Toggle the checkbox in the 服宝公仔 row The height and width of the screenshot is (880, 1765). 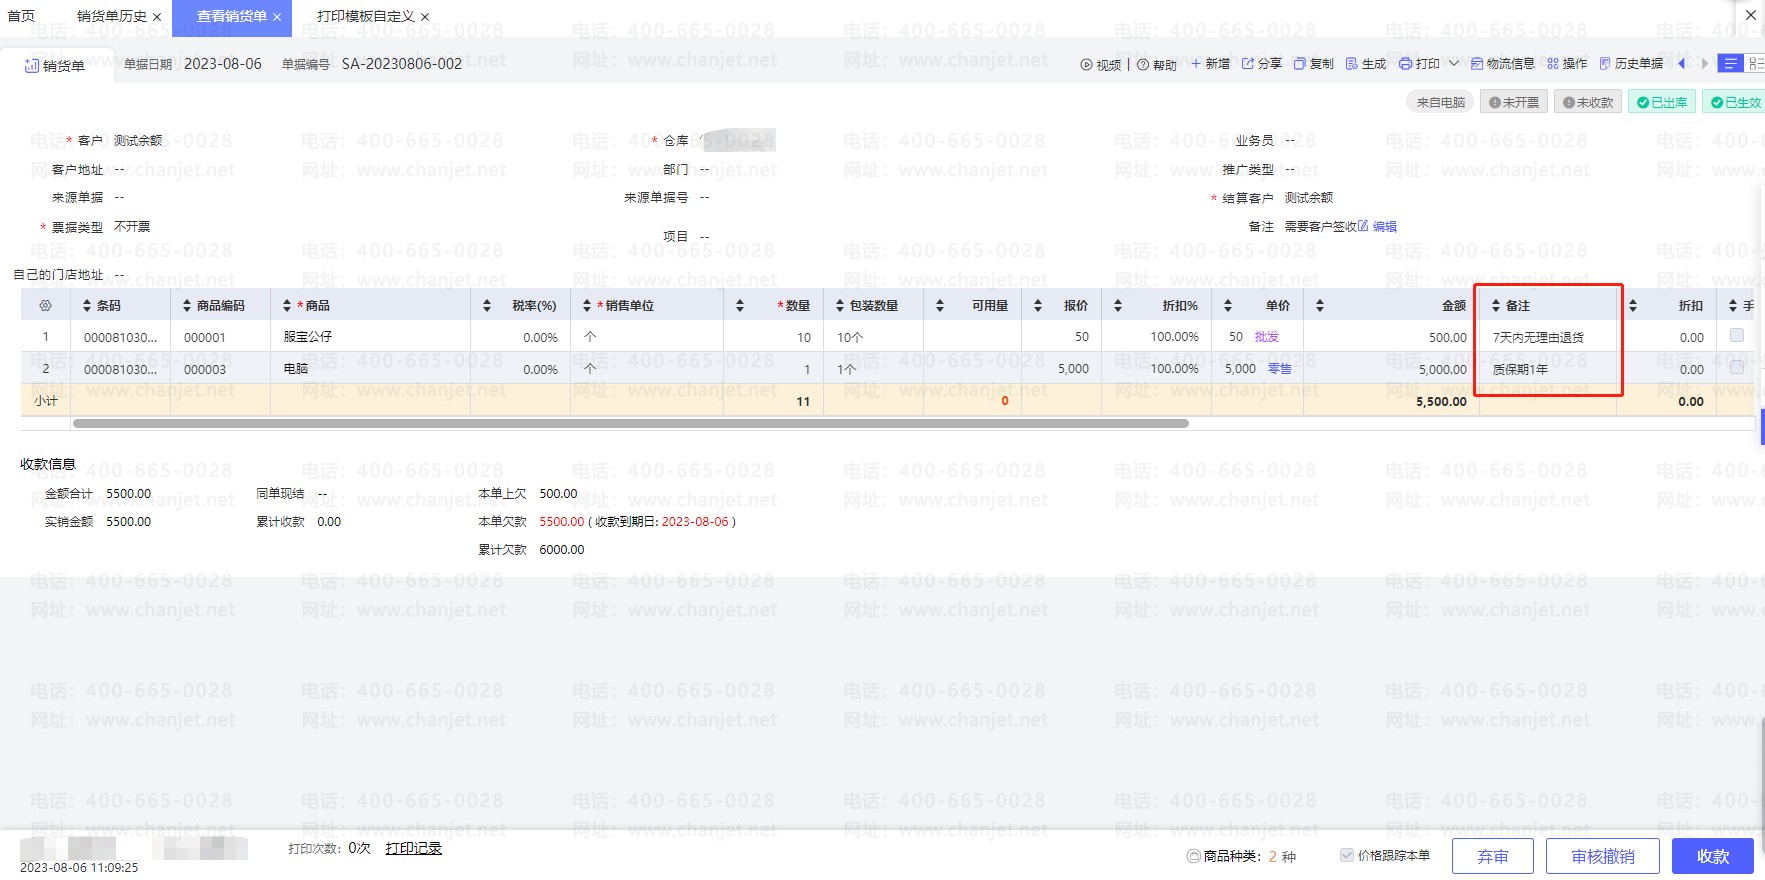pyautogui.click(x=1737, y=336)
